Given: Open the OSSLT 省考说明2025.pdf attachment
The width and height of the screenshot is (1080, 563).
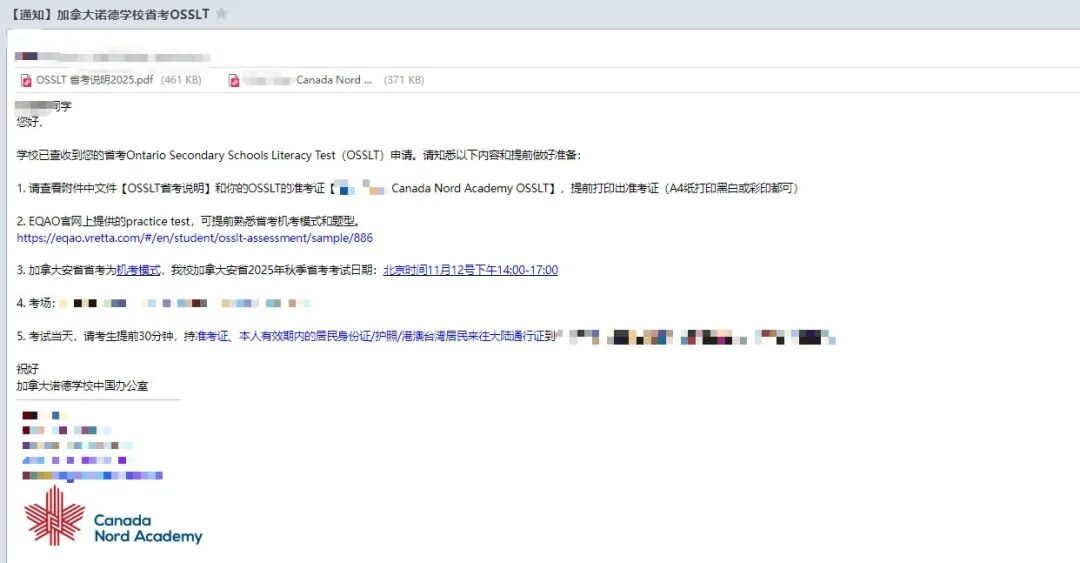Looking at the screenshot, I should click(x=94, y=80).
